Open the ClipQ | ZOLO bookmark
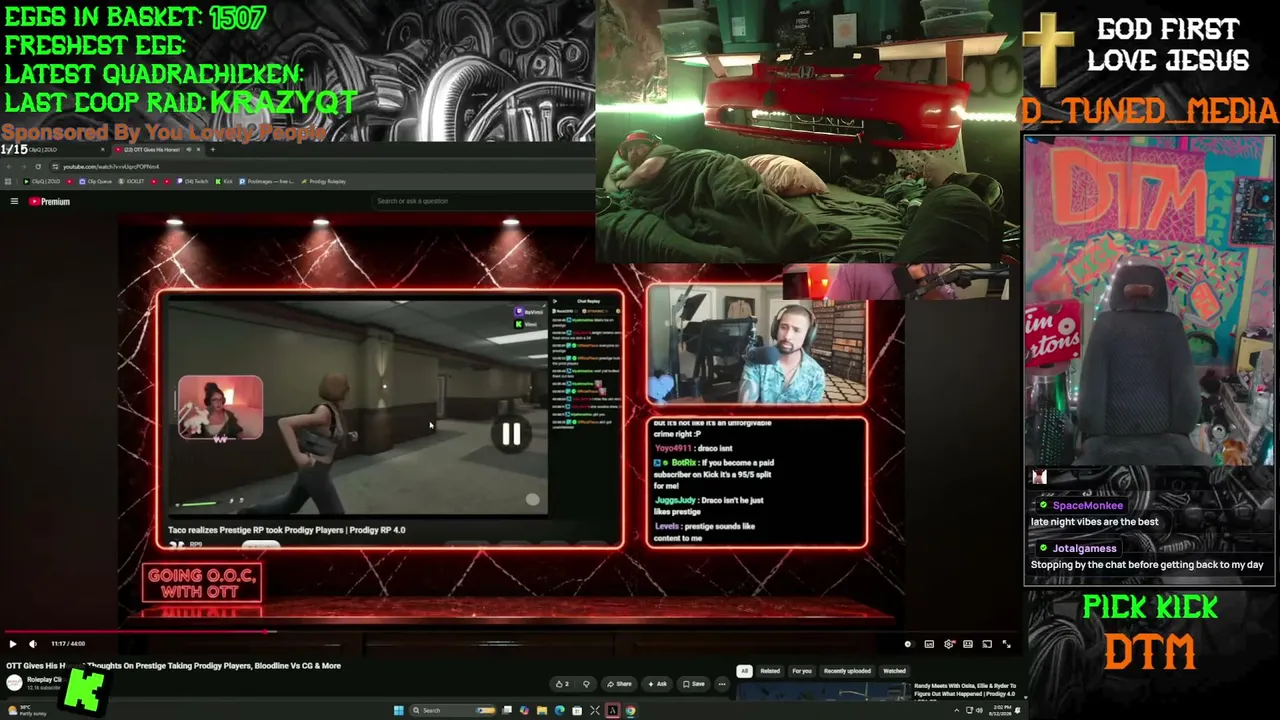The width and height of the screenshot is (1280, 720). pyautogui.click(x=44, y=181)
